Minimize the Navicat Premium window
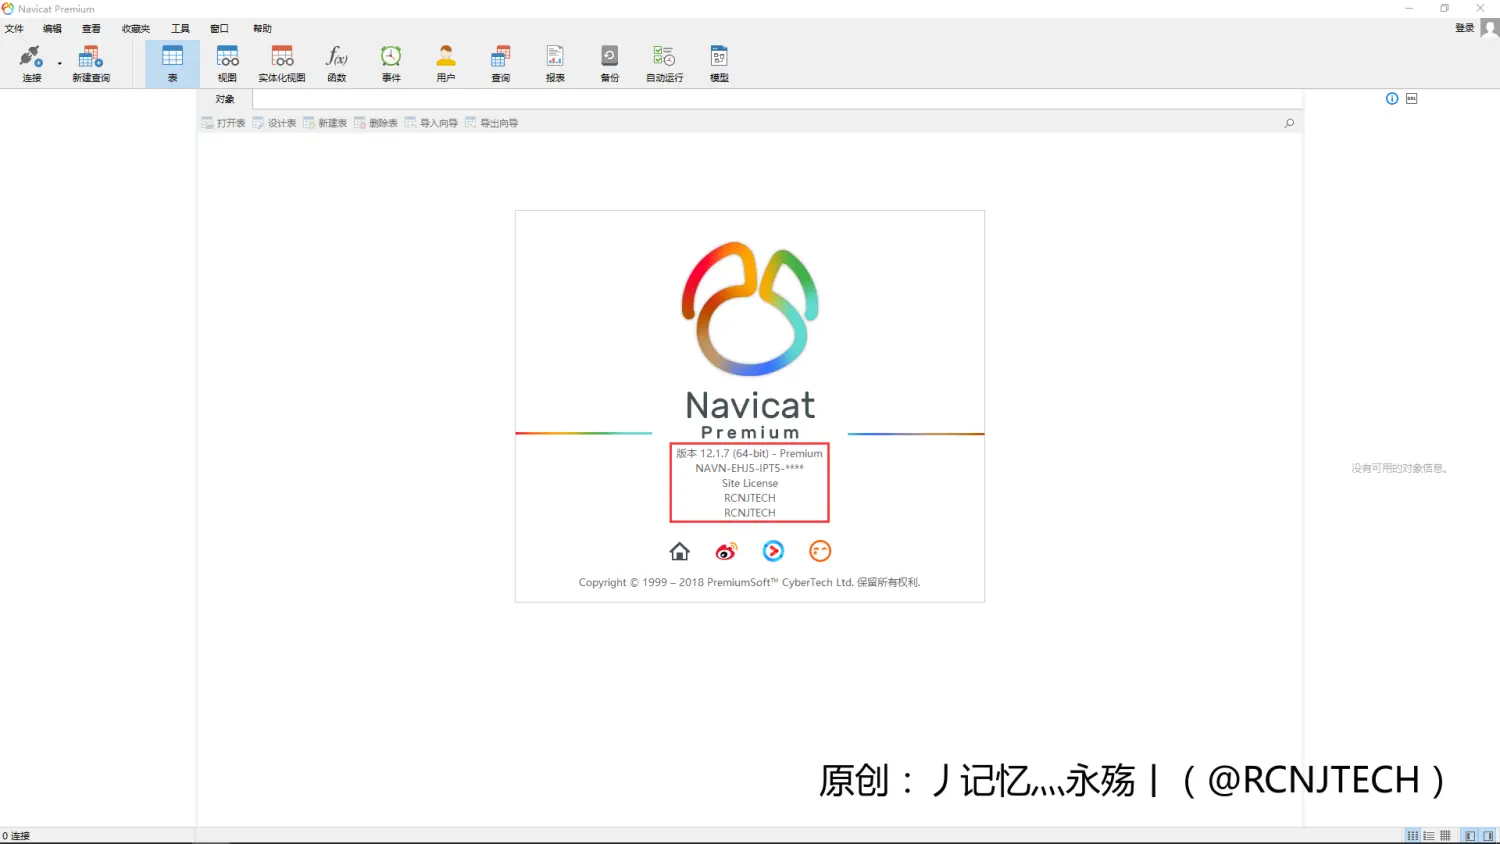 click(1409, 8)
